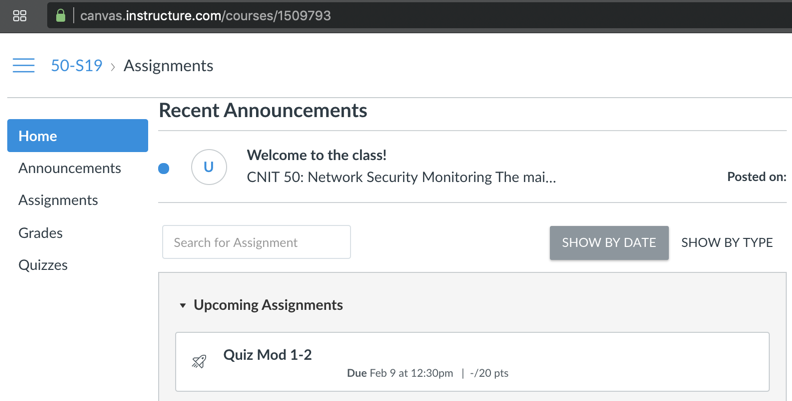Switch to SHOW BY TYPE view
The image size is (792, 401).
(726, 242)
